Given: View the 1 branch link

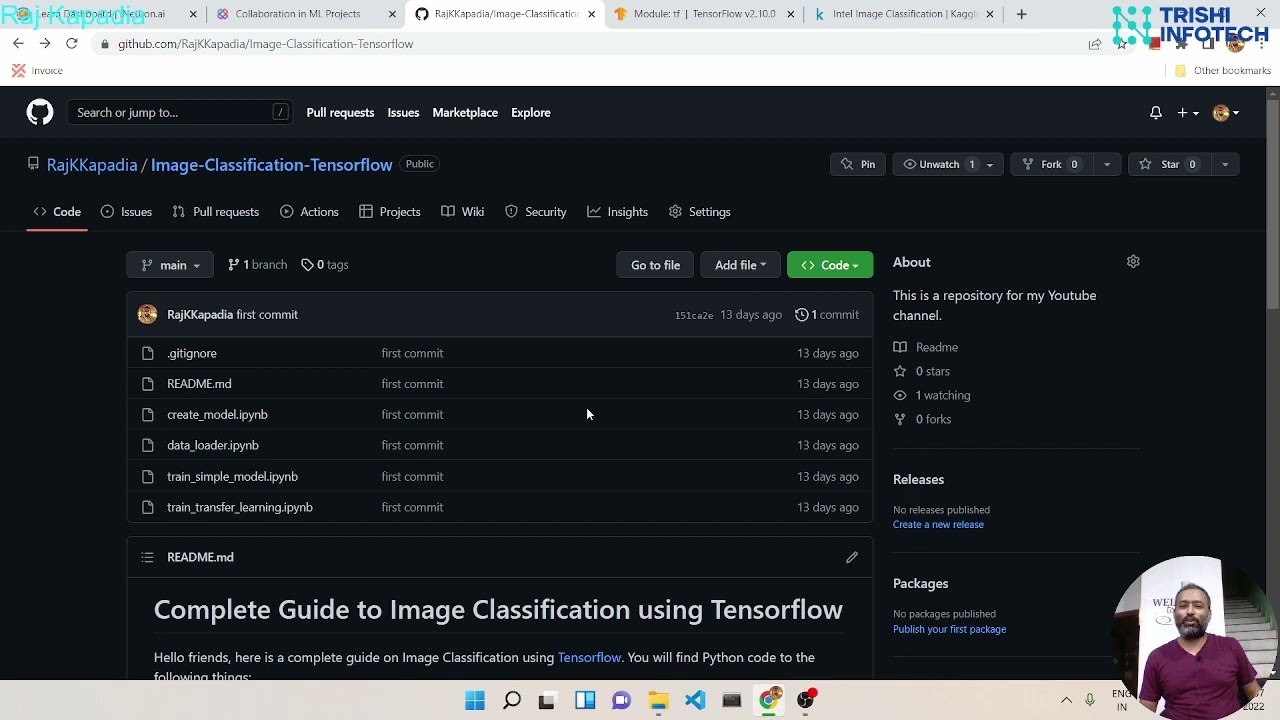Looking at the screenshot, I should pyautogui.click(x=257, y=265).
